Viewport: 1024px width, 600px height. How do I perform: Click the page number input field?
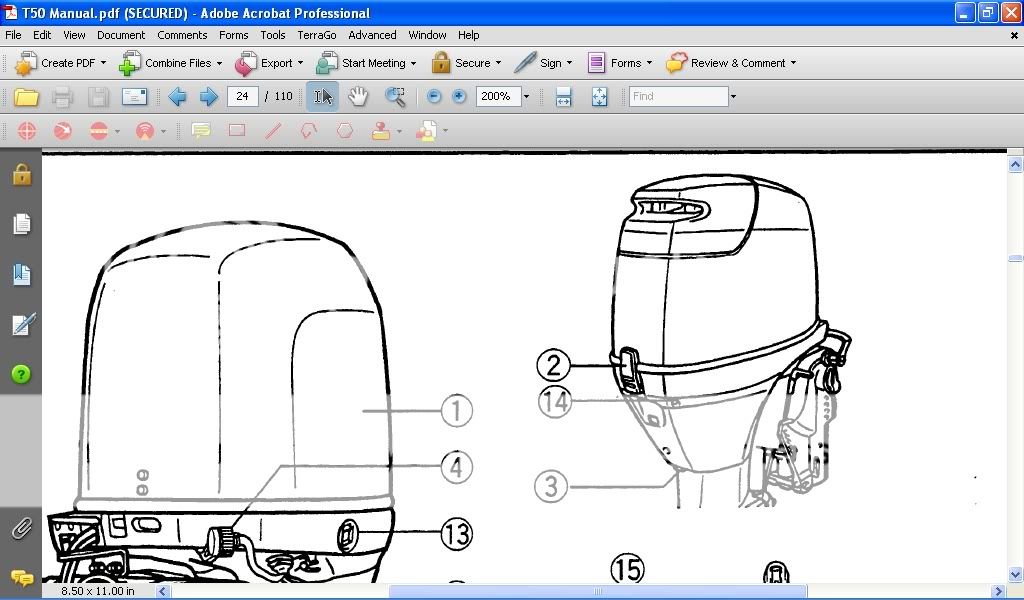(242, 97)
